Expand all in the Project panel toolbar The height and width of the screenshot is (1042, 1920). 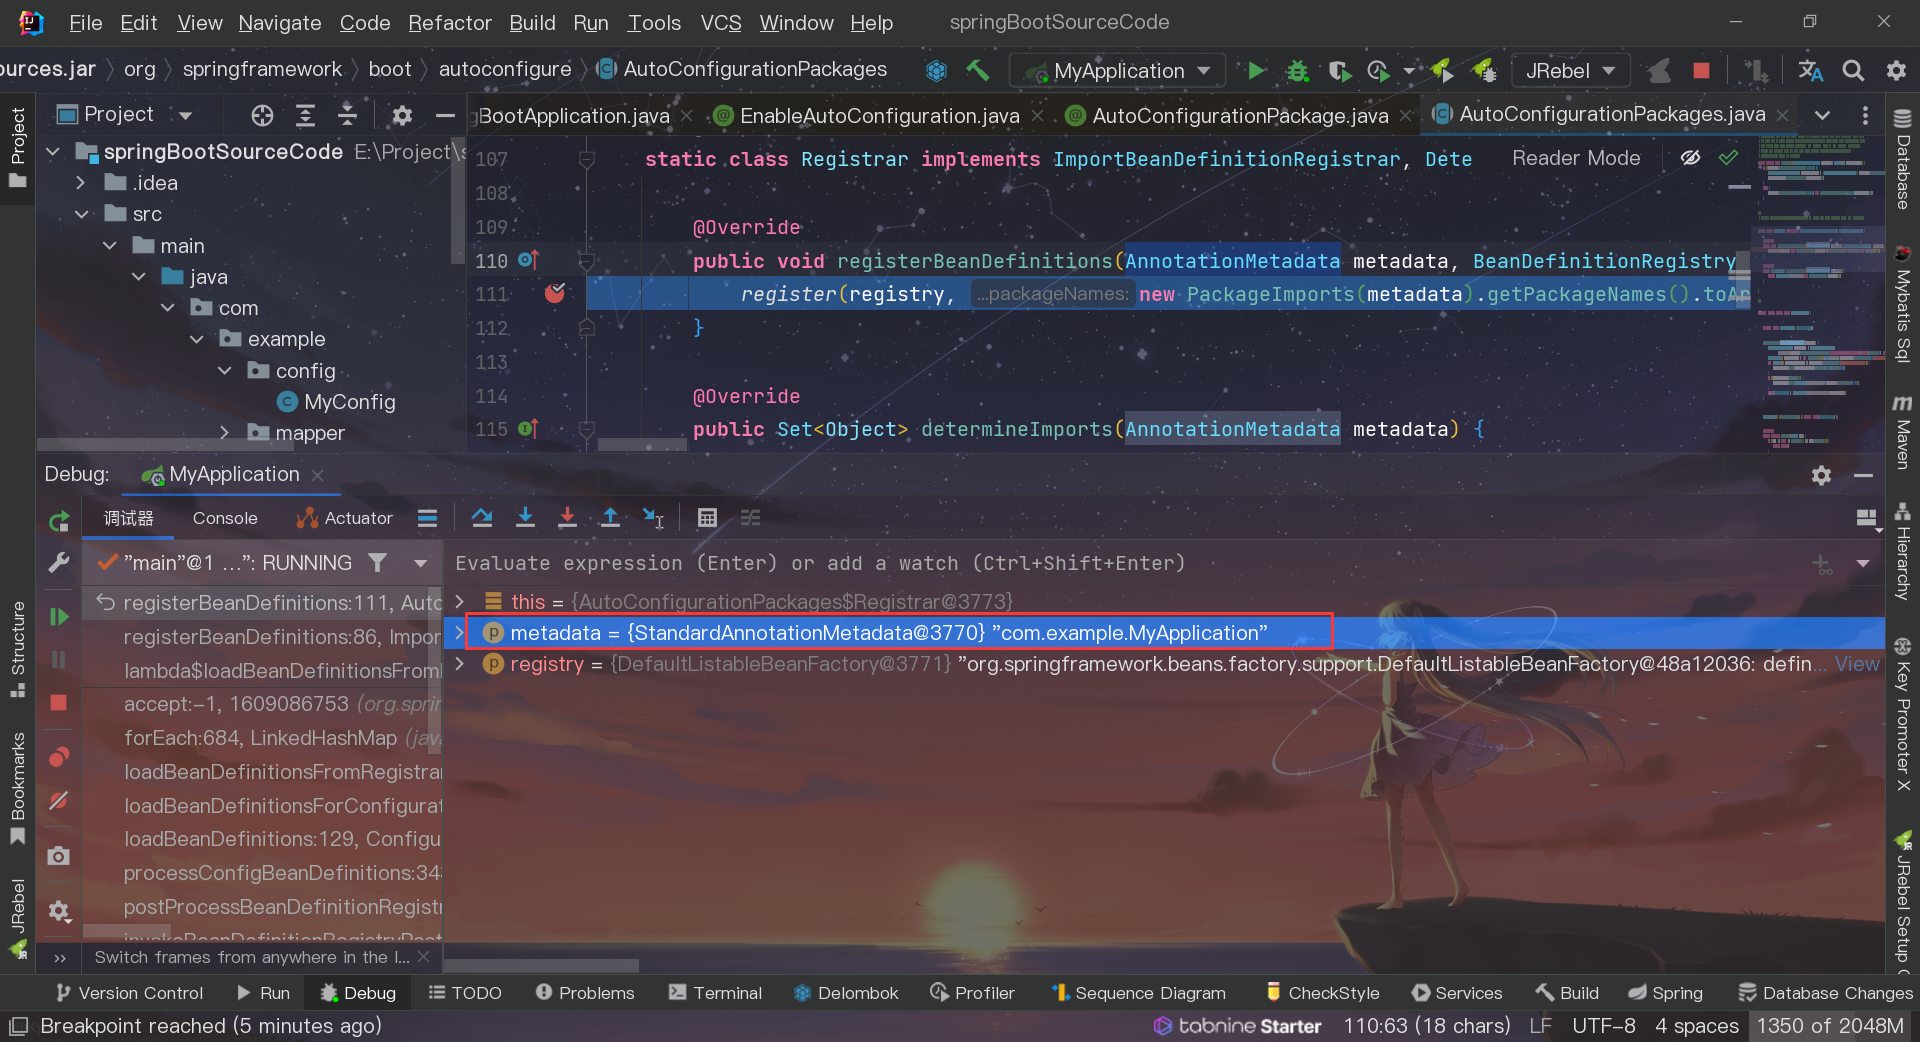305,115
